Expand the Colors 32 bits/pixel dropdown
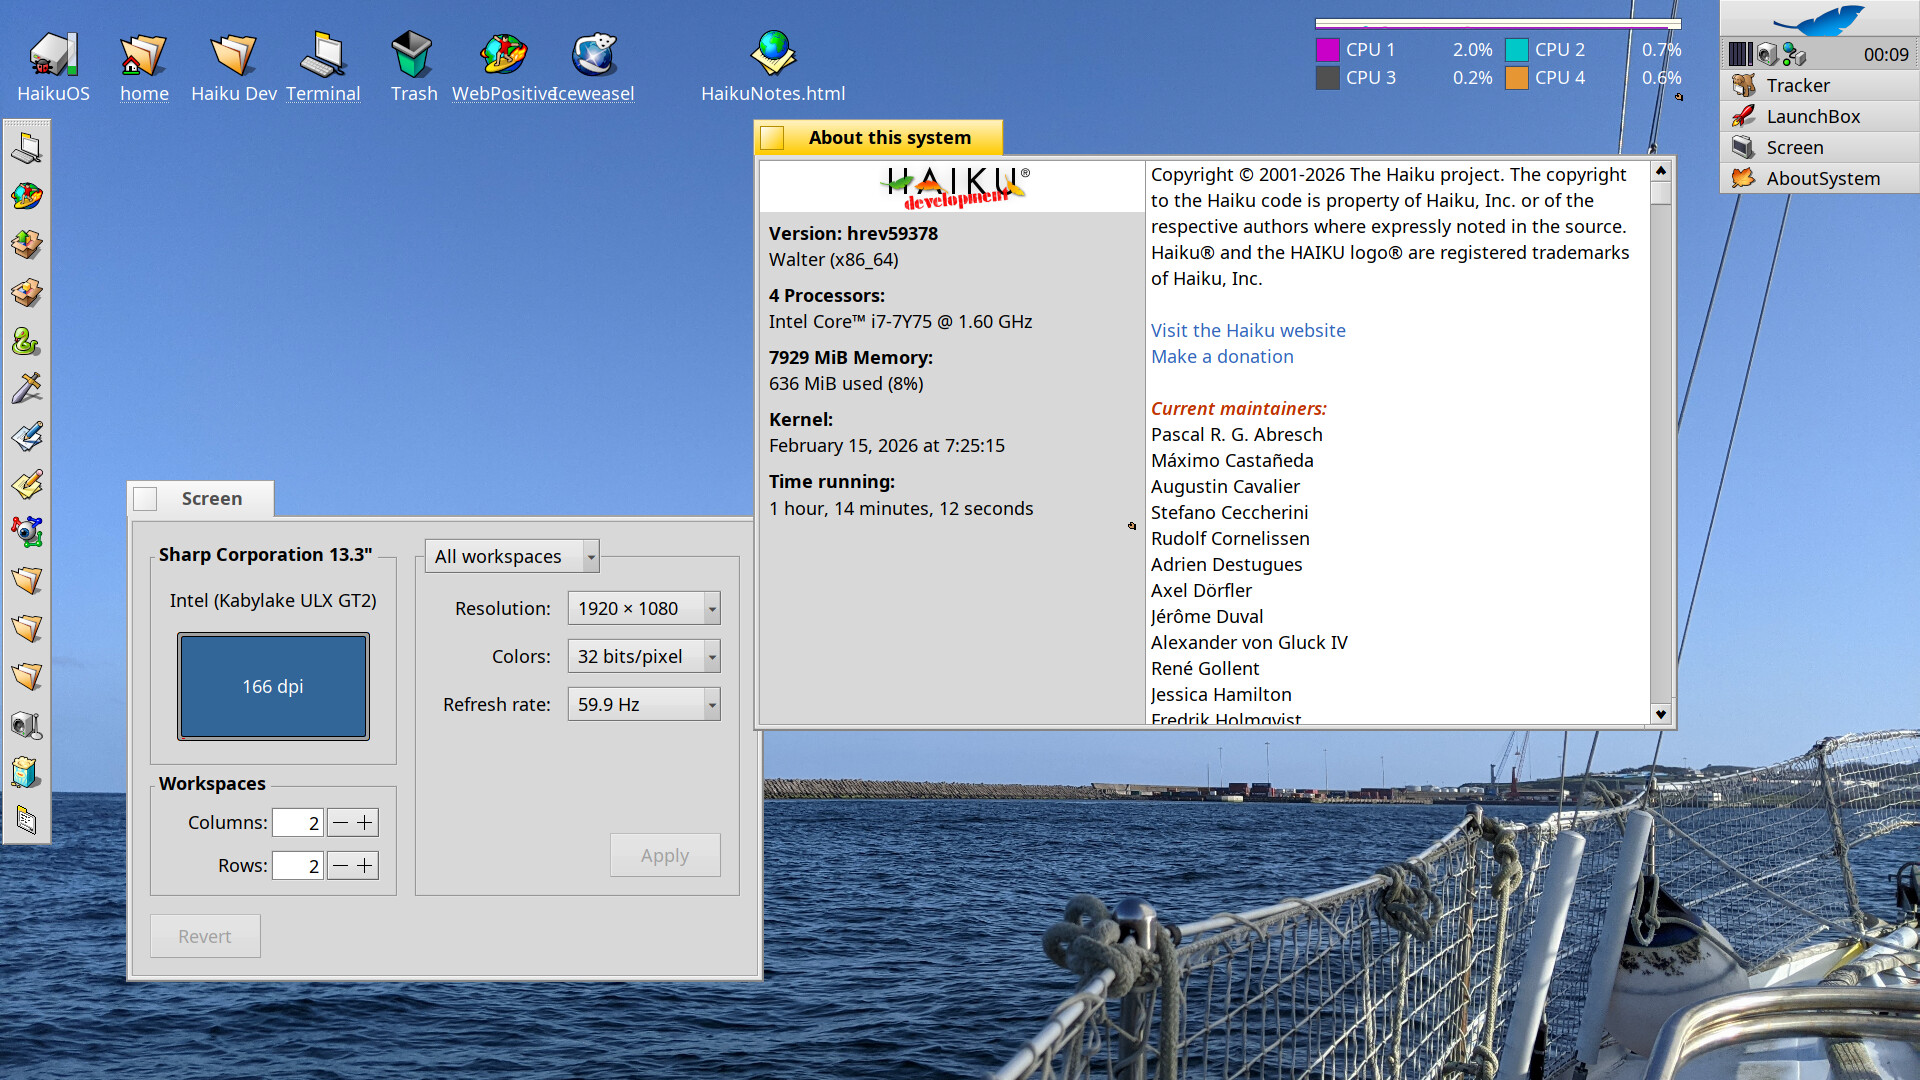 (643, 656)
